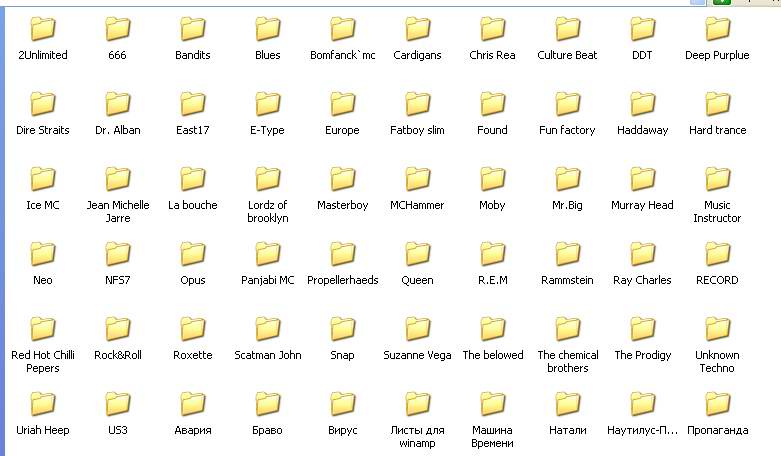The image size is (781, 456).
Task: Click the Uriah Heep folder label
Action: (x=43, y=431)
